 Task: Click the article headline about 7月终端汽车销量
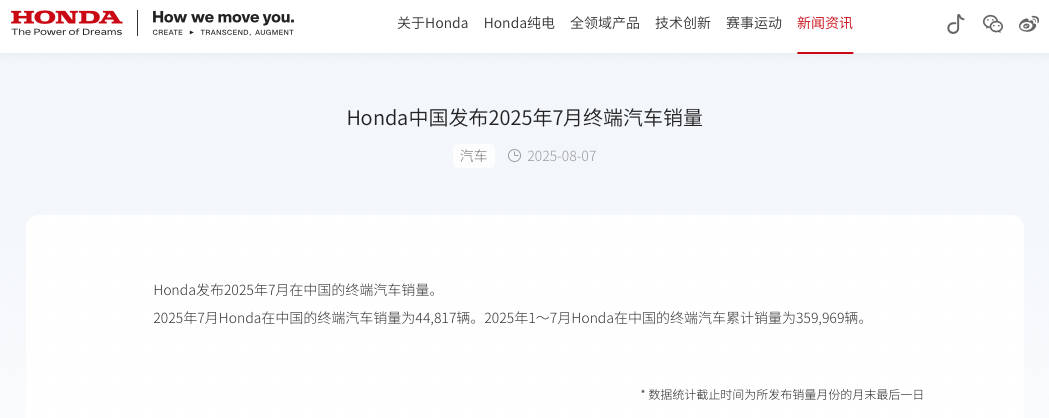pos(524,118)
